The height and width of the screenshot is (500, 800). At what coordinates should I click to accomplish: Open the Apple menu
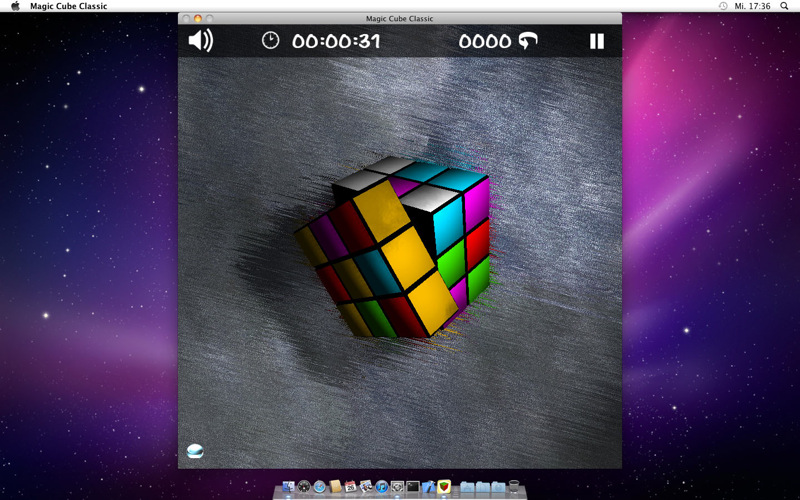[x=15, y=6]
